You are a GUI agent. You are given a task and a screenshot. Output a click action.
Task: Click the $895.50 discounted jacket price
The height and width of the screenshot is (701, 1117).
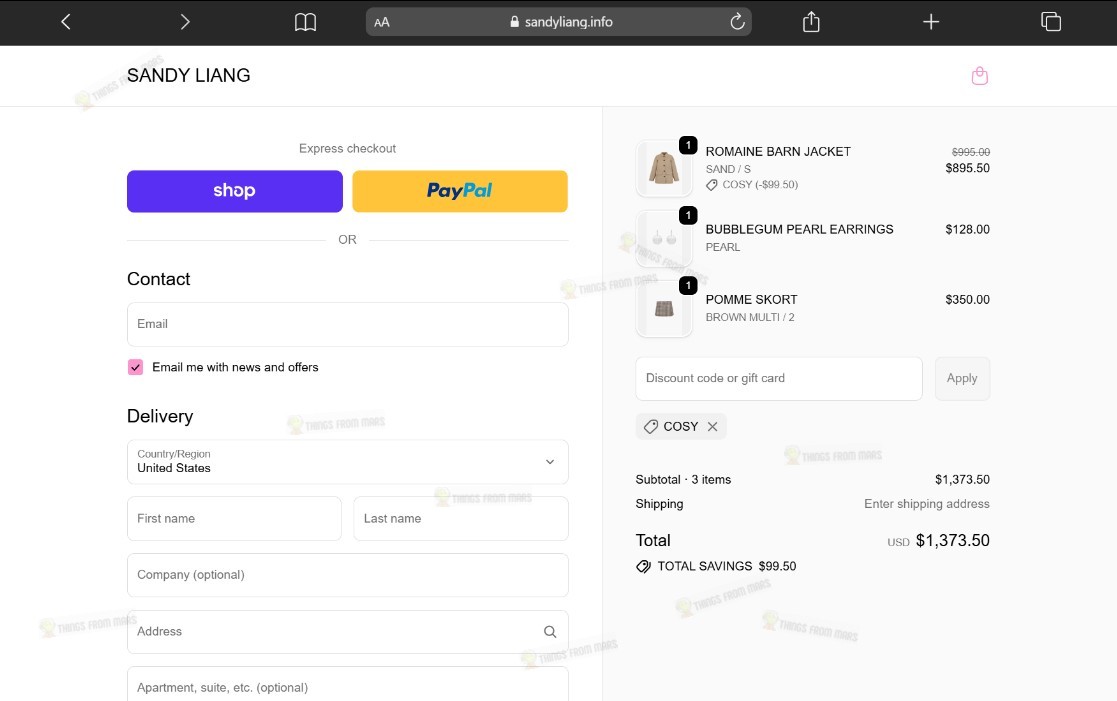coord(967,168)
